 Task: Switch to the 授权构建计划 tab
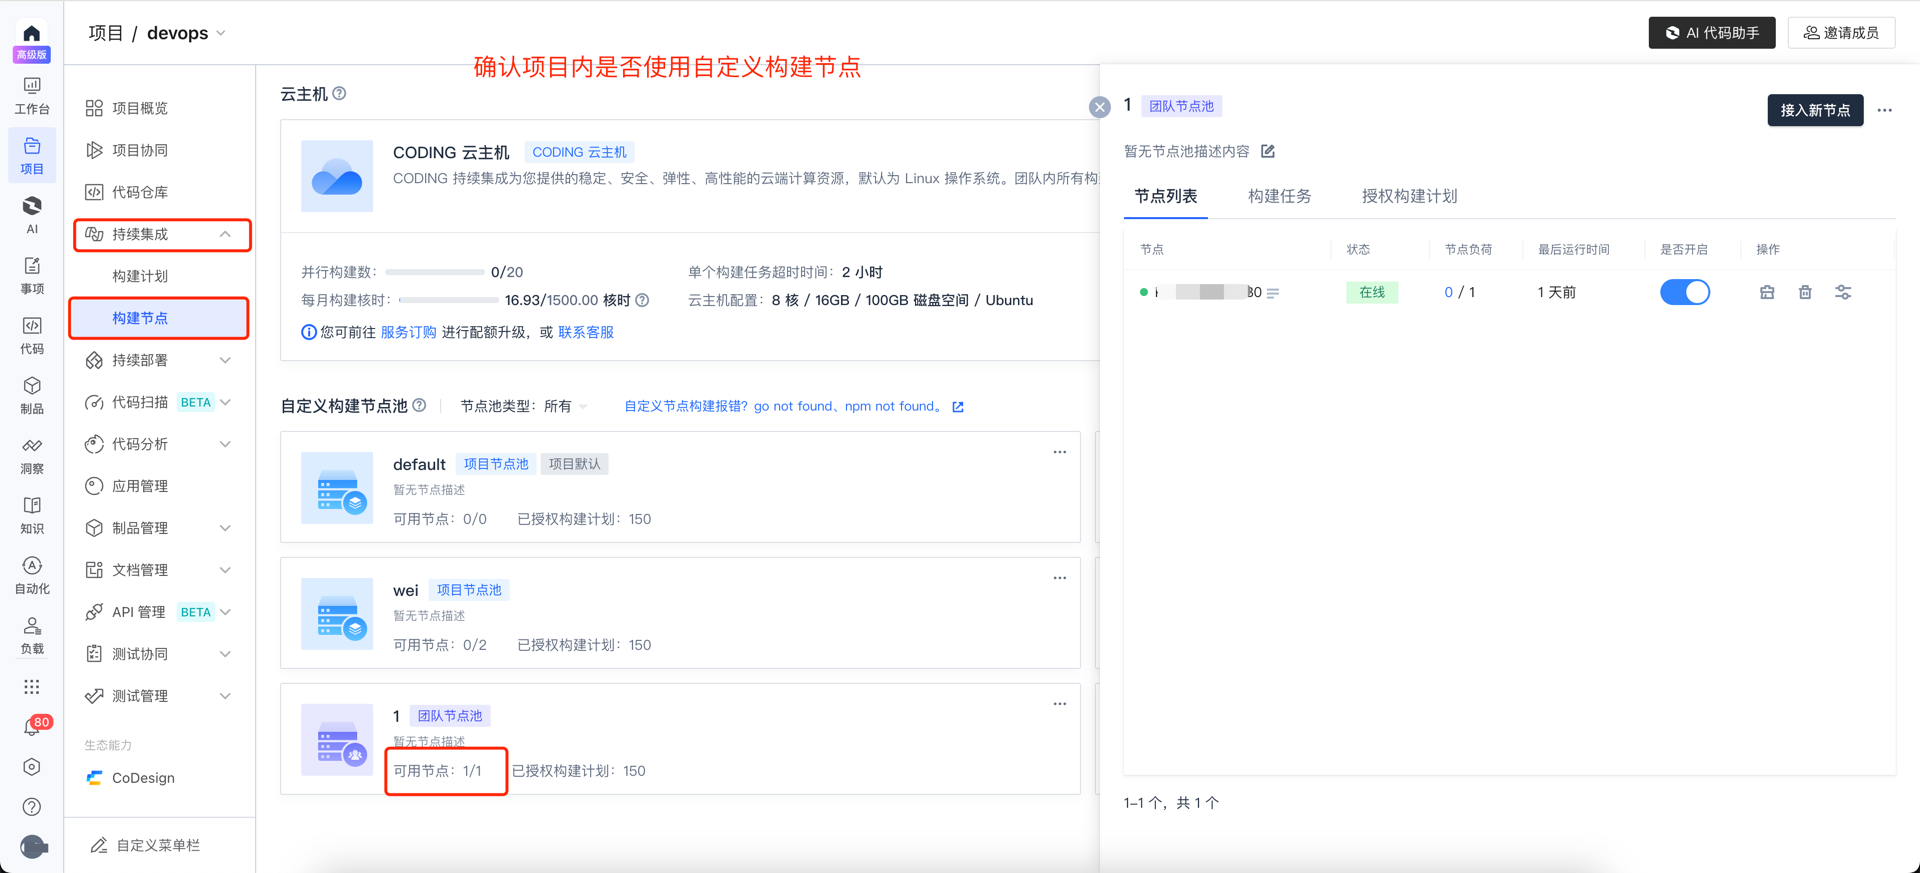point(1409,196)
